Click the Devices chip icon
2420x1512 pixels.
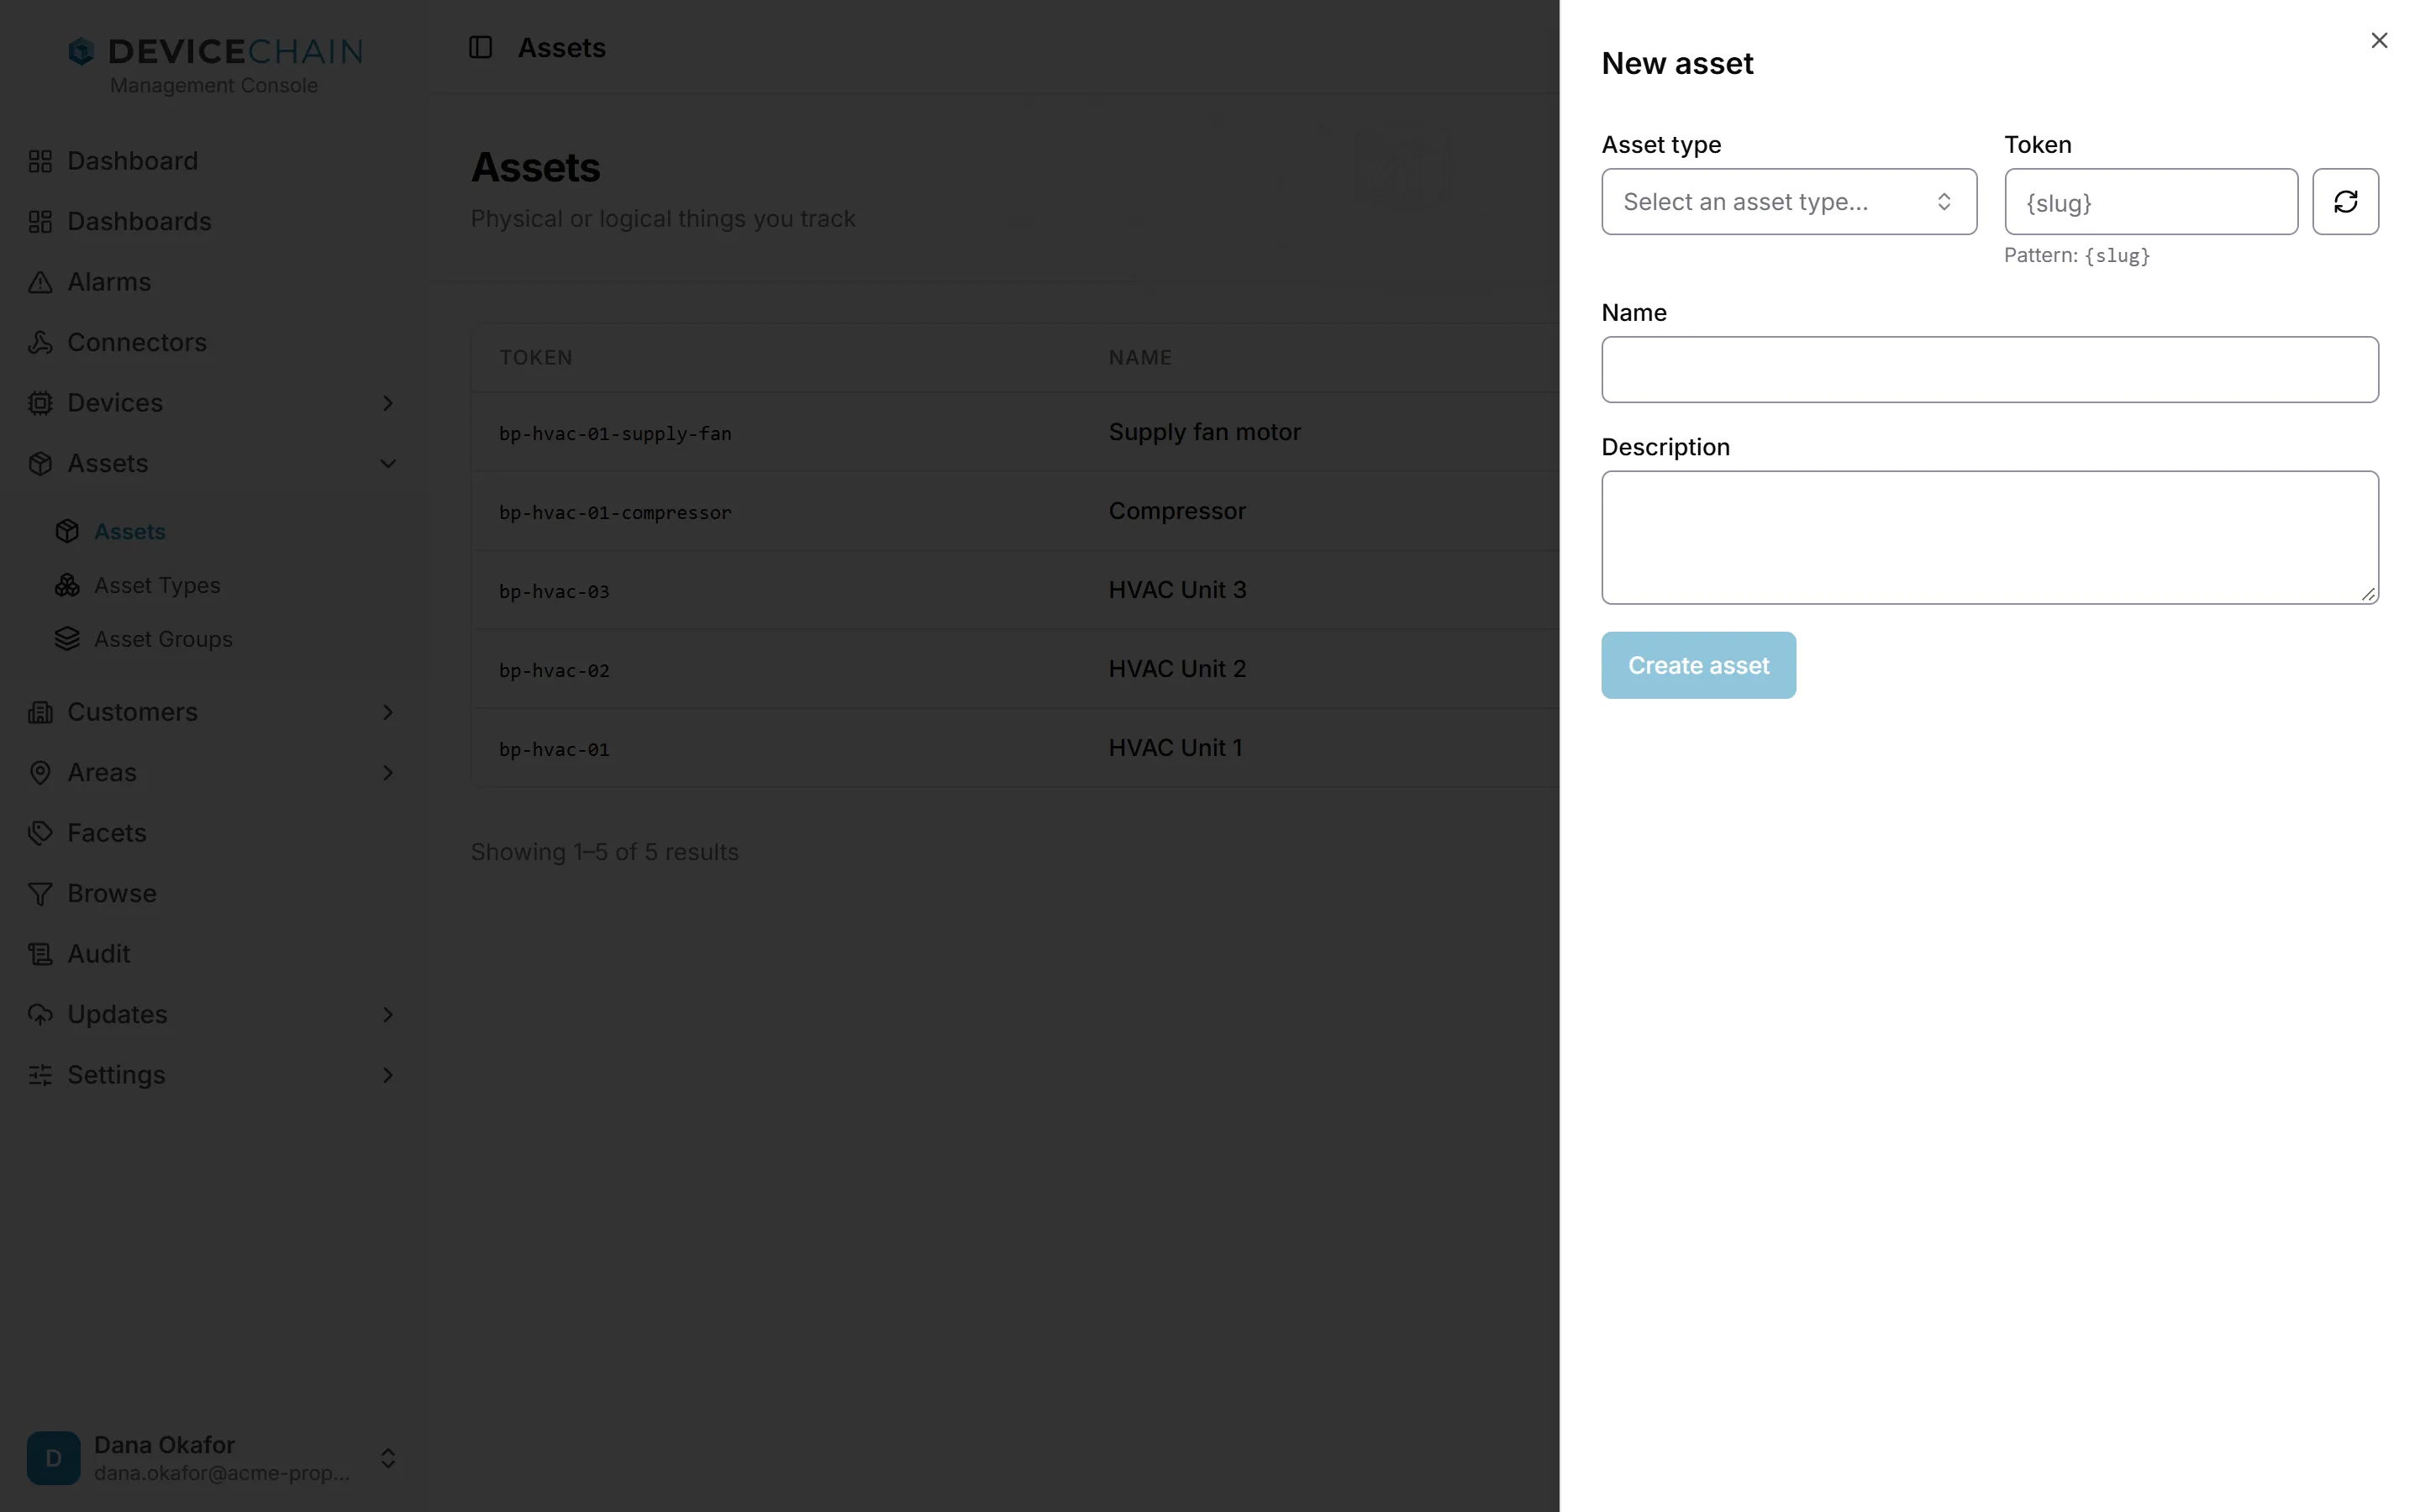[x=40, y=403]
